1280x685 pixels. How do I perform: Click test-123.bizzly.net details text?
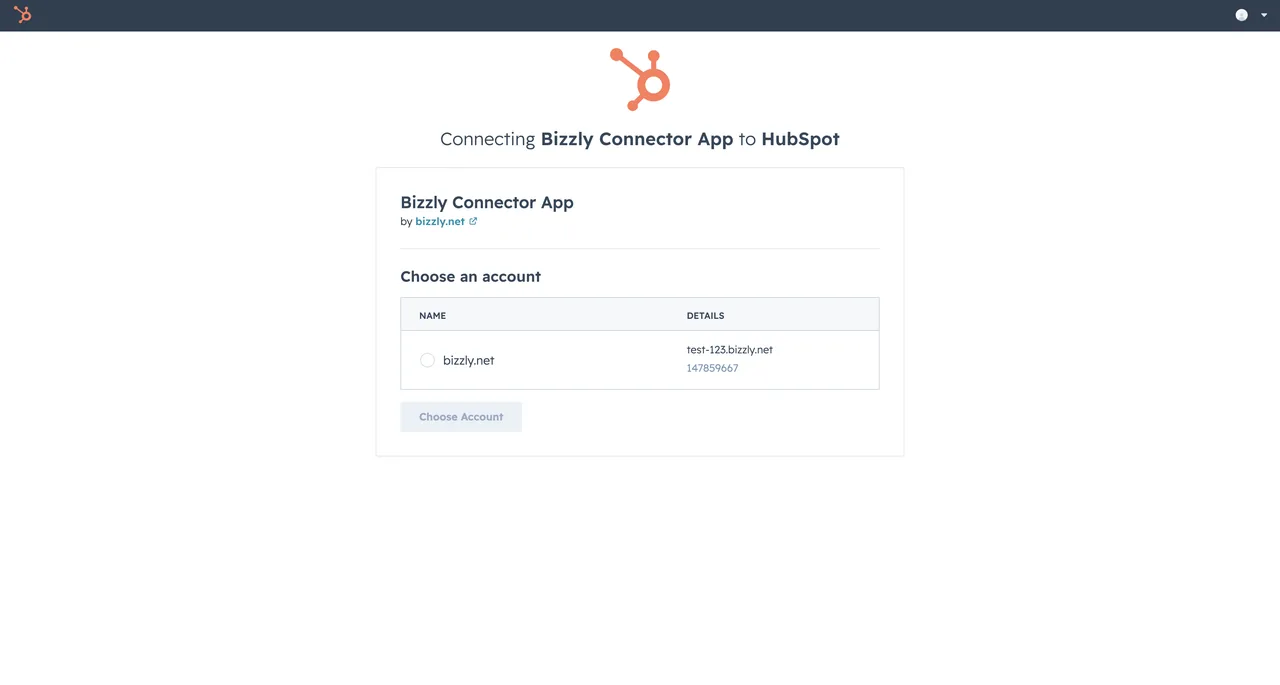coord(729,350)
